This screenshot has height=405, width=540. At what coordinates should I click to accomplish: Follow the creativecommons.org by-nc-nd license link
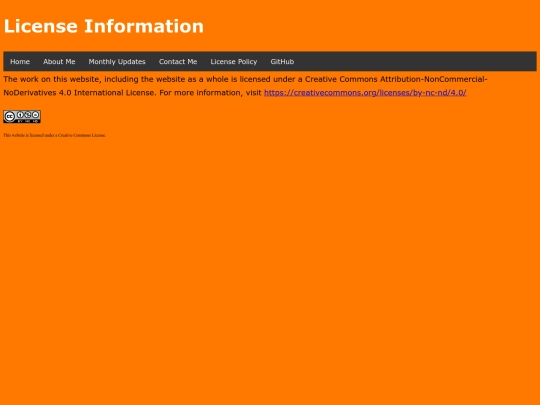tap(365, 93)
